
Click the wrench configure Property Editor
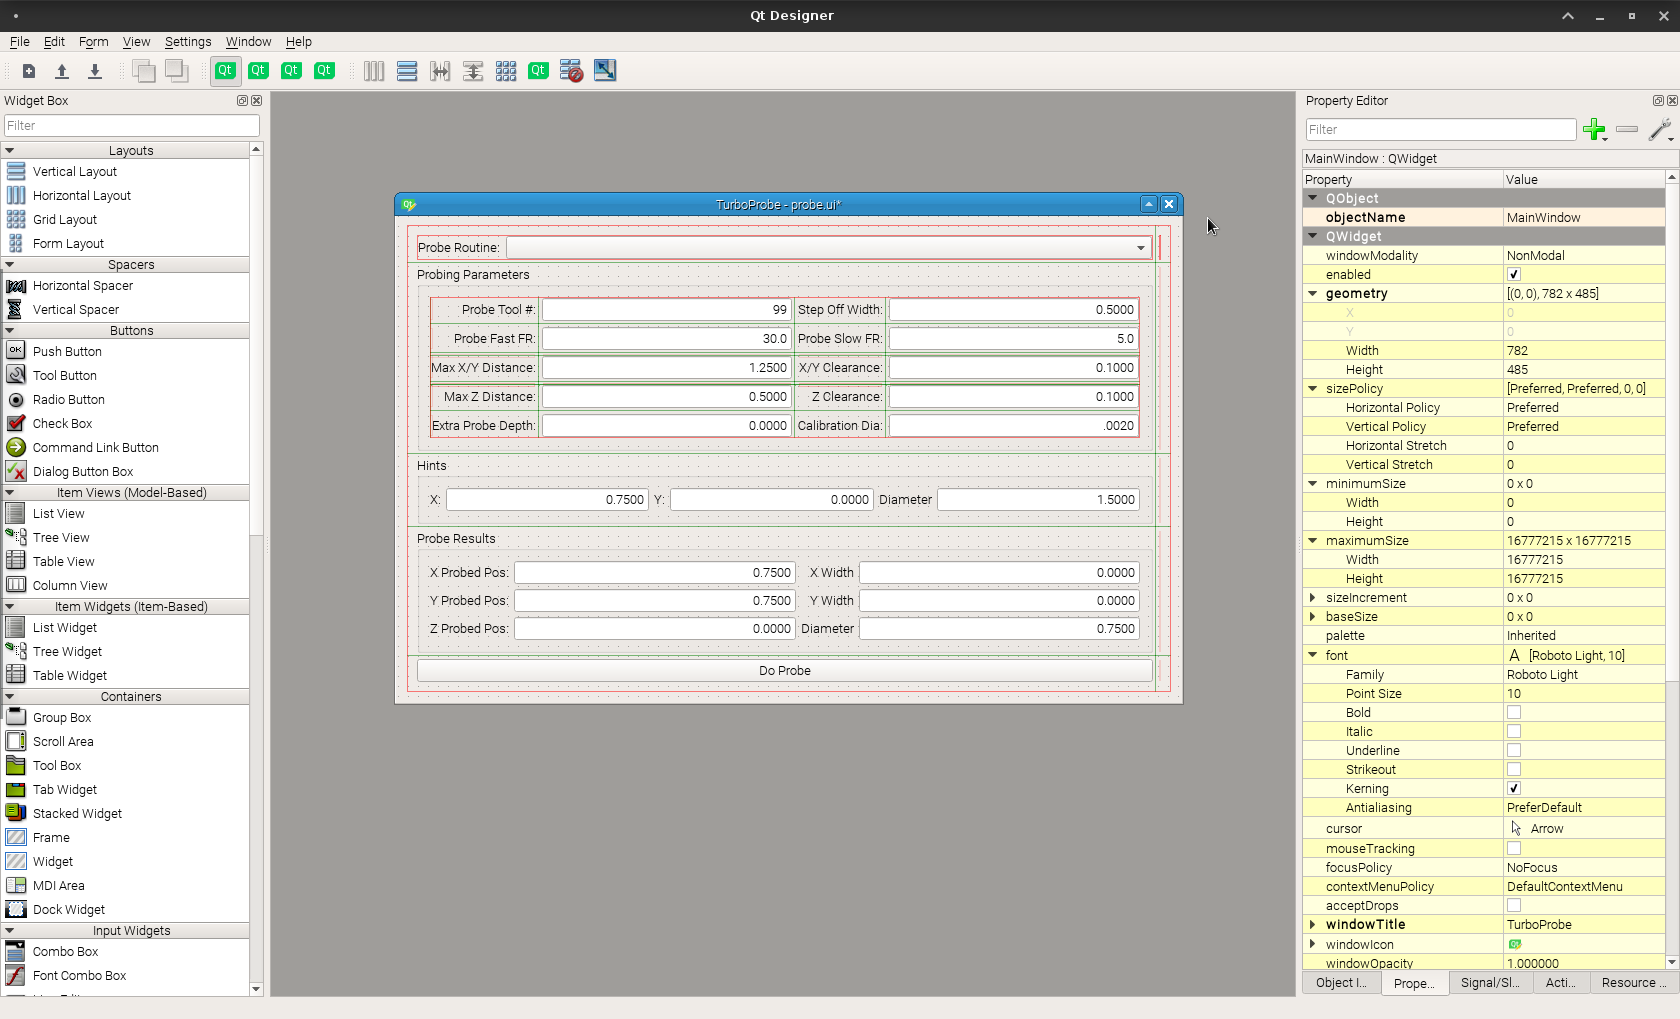pyautogui.click(x=1660, y=130)
